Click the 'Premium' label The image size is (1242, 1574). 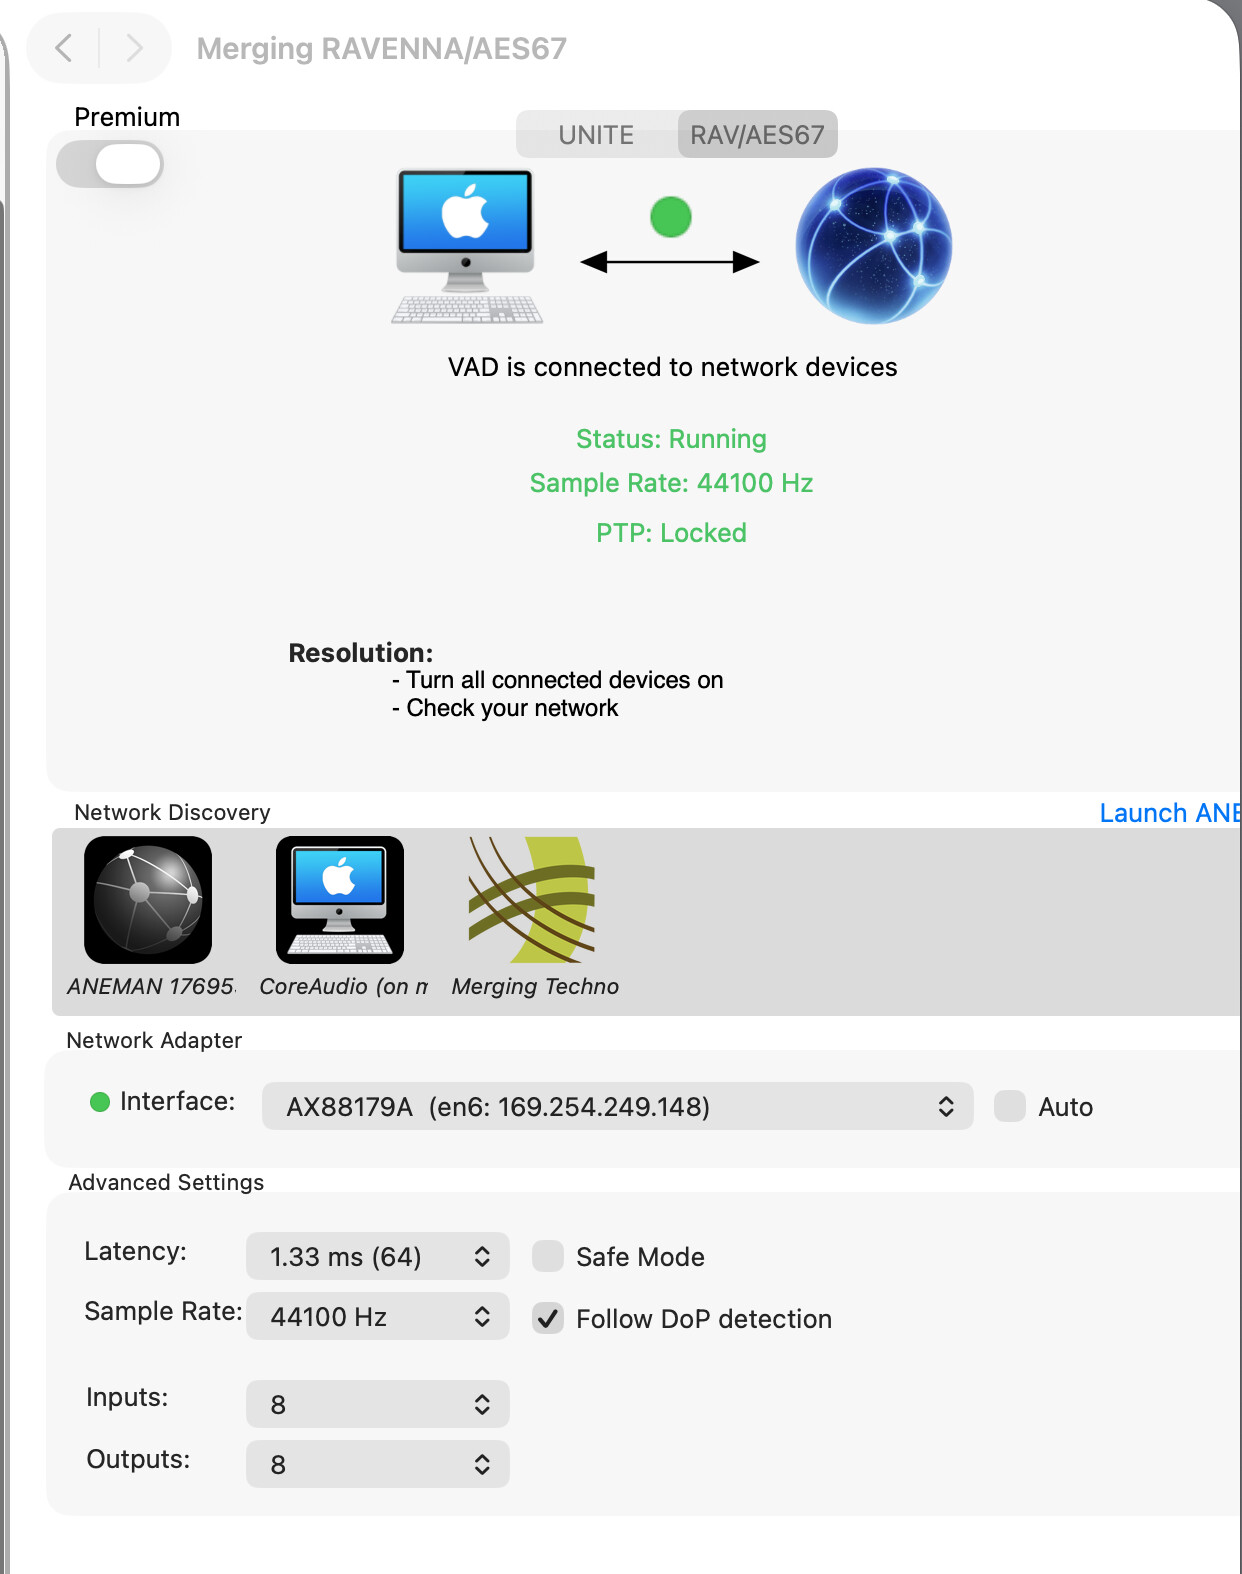click(127, 117)
